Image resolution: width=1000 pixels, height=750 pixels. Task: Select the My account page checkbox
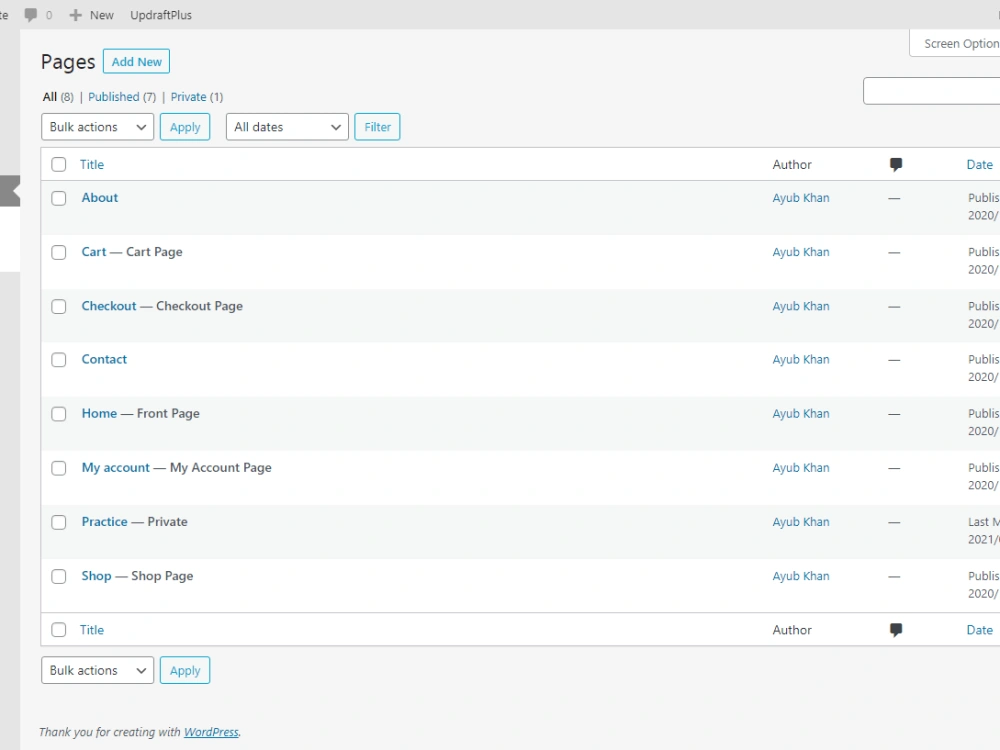(59, 468)
